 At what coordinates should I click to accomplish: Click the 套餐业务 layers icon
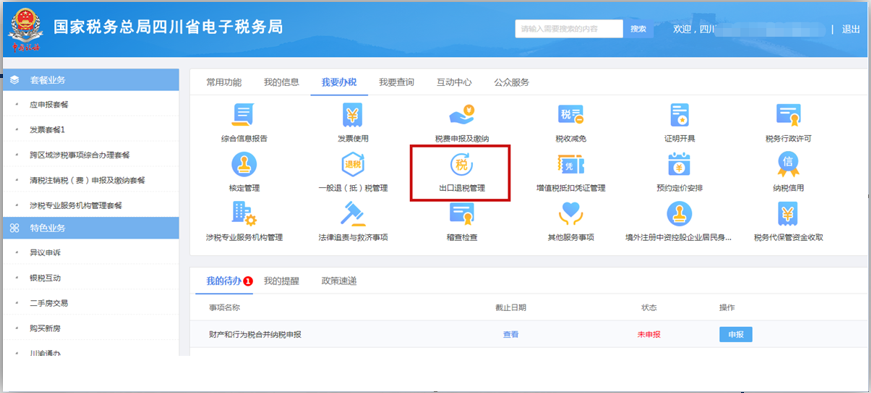[14, 80]
